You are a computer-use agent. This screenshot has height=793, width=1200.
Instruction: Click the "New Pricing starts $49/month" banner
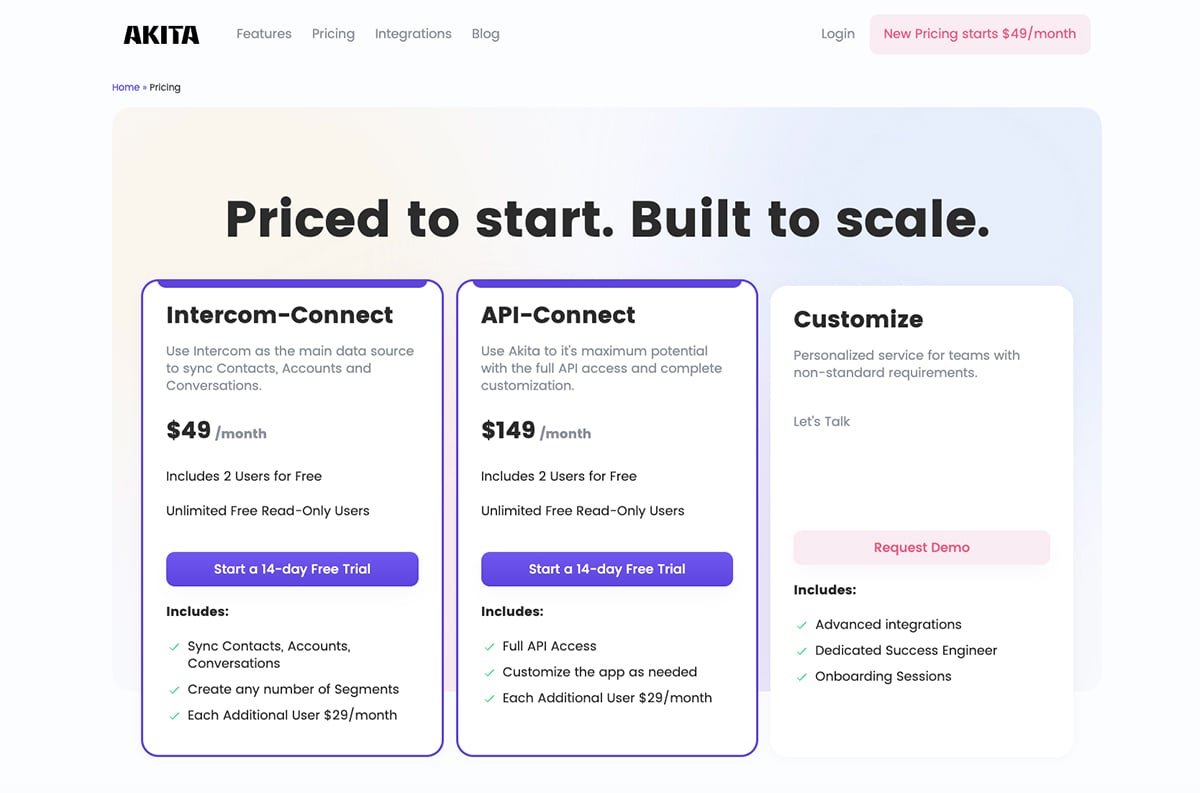point(979,33)
